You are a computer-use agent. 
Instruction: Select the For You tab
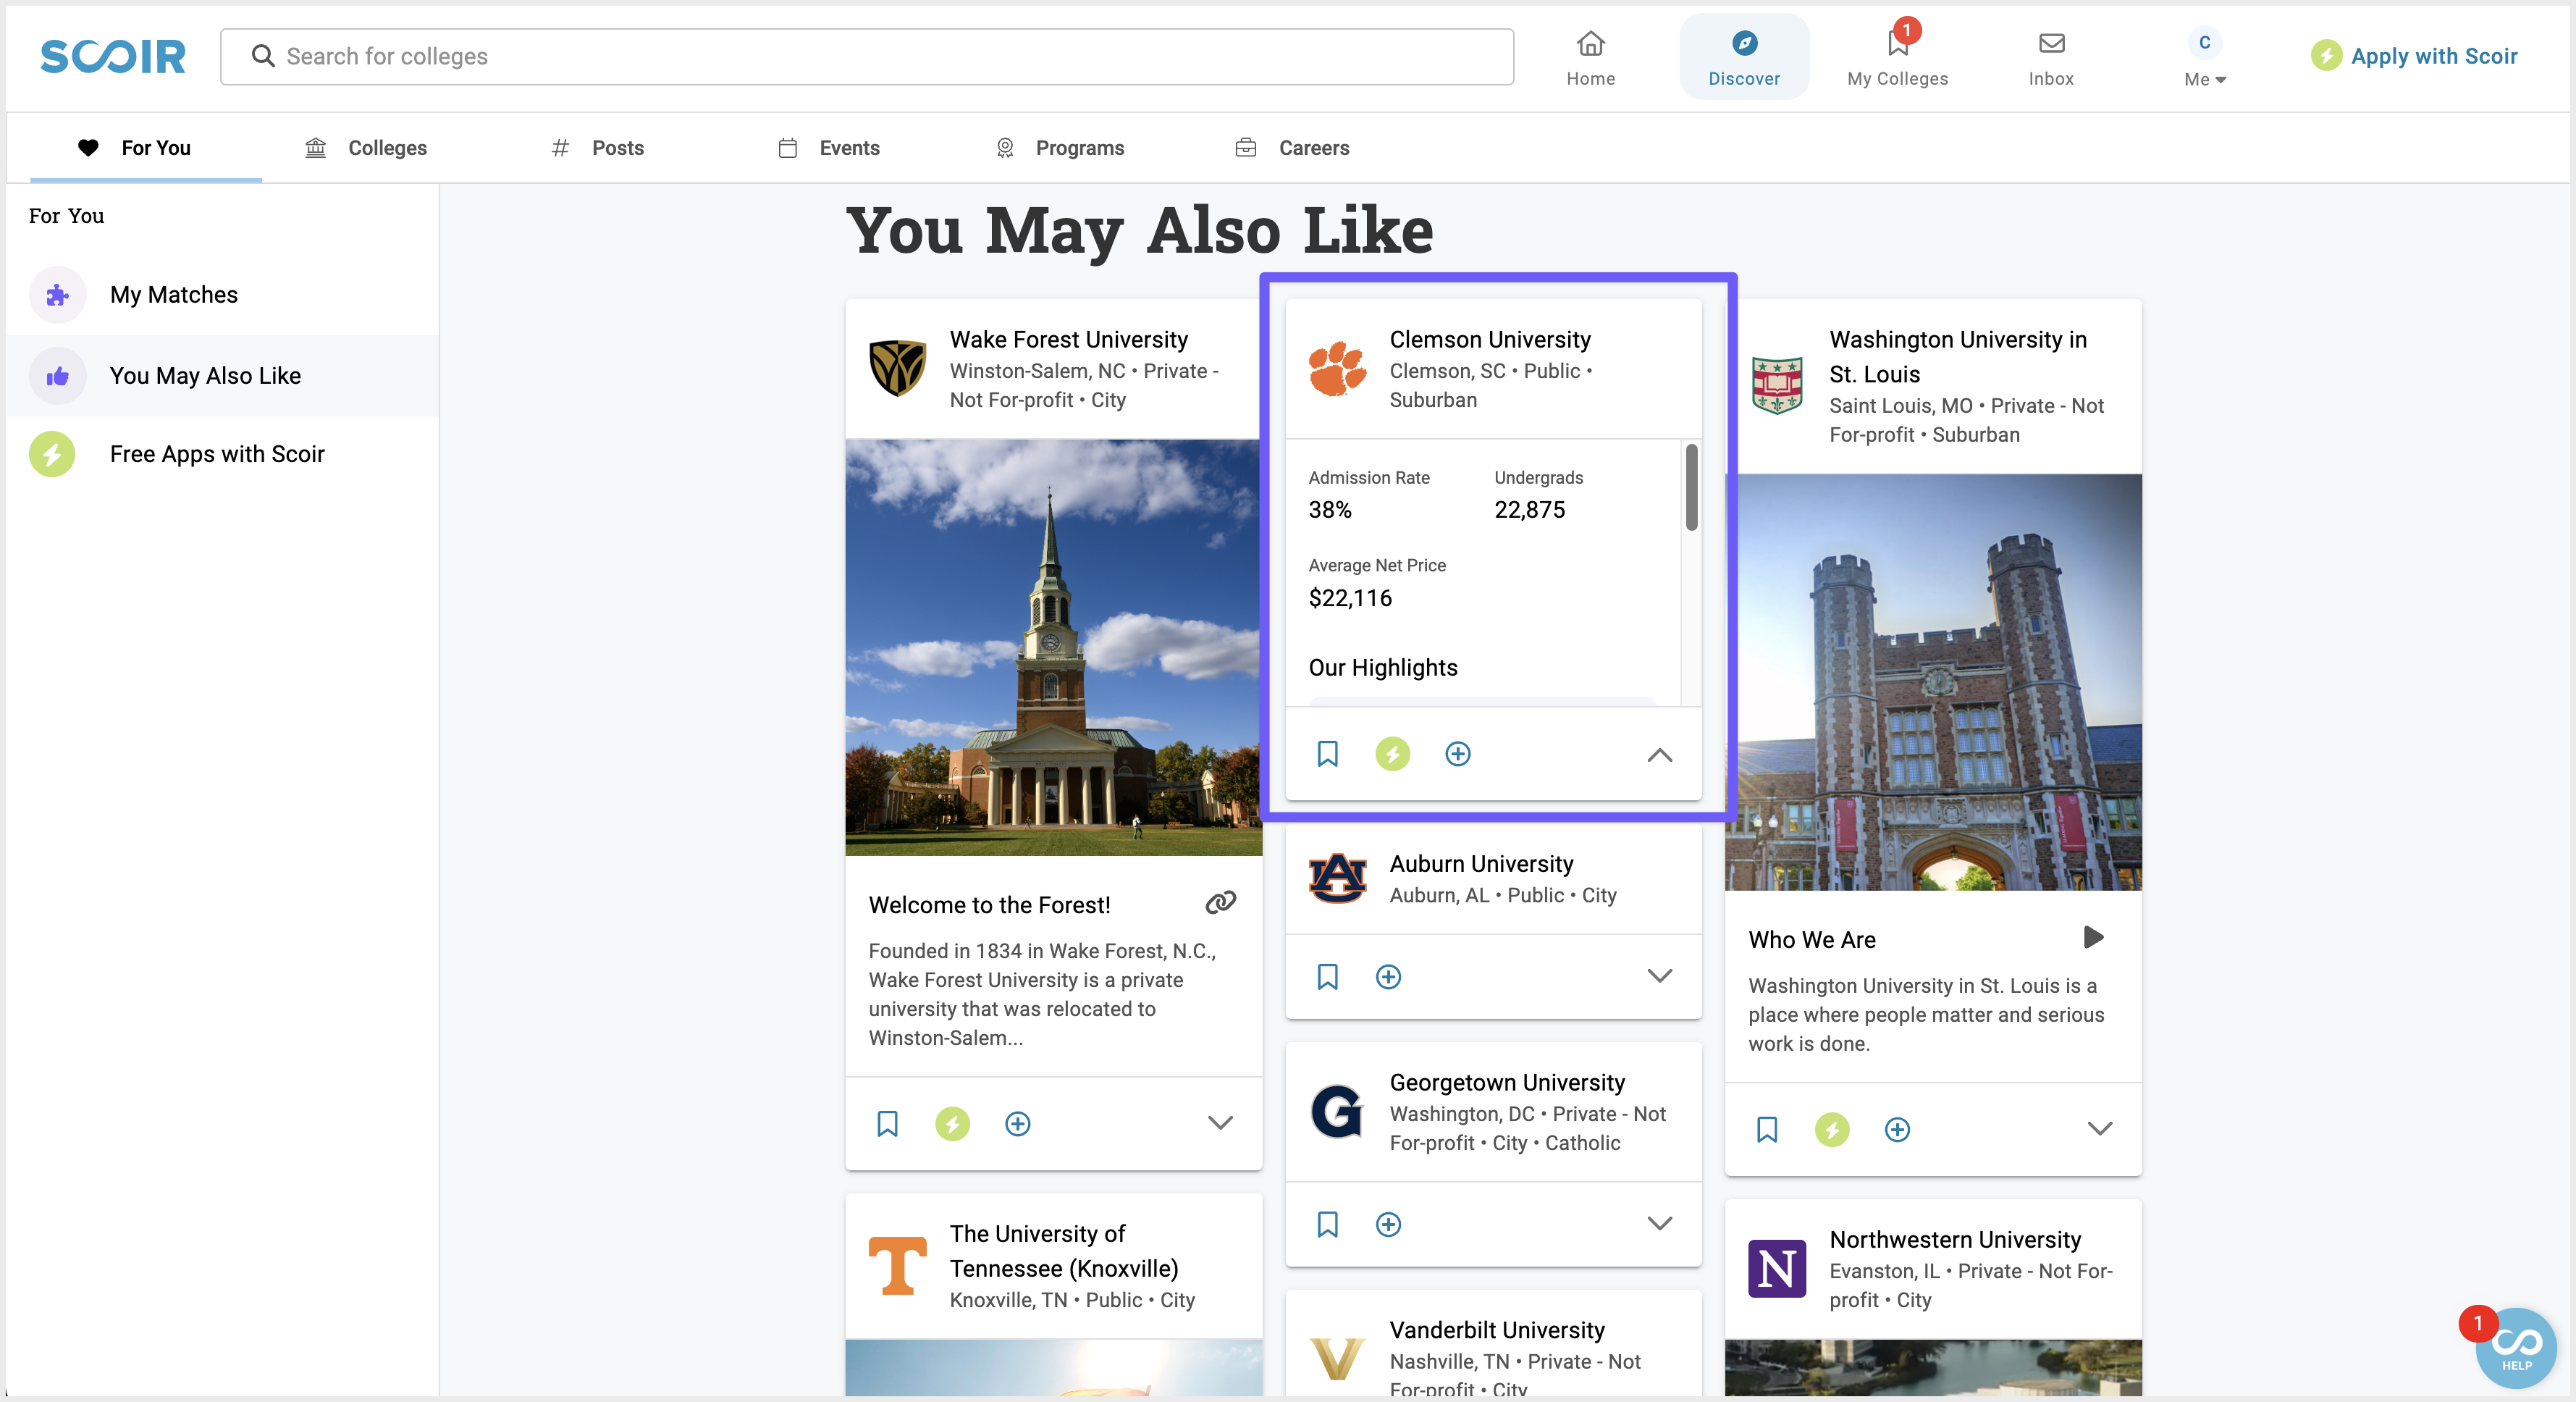146,148
